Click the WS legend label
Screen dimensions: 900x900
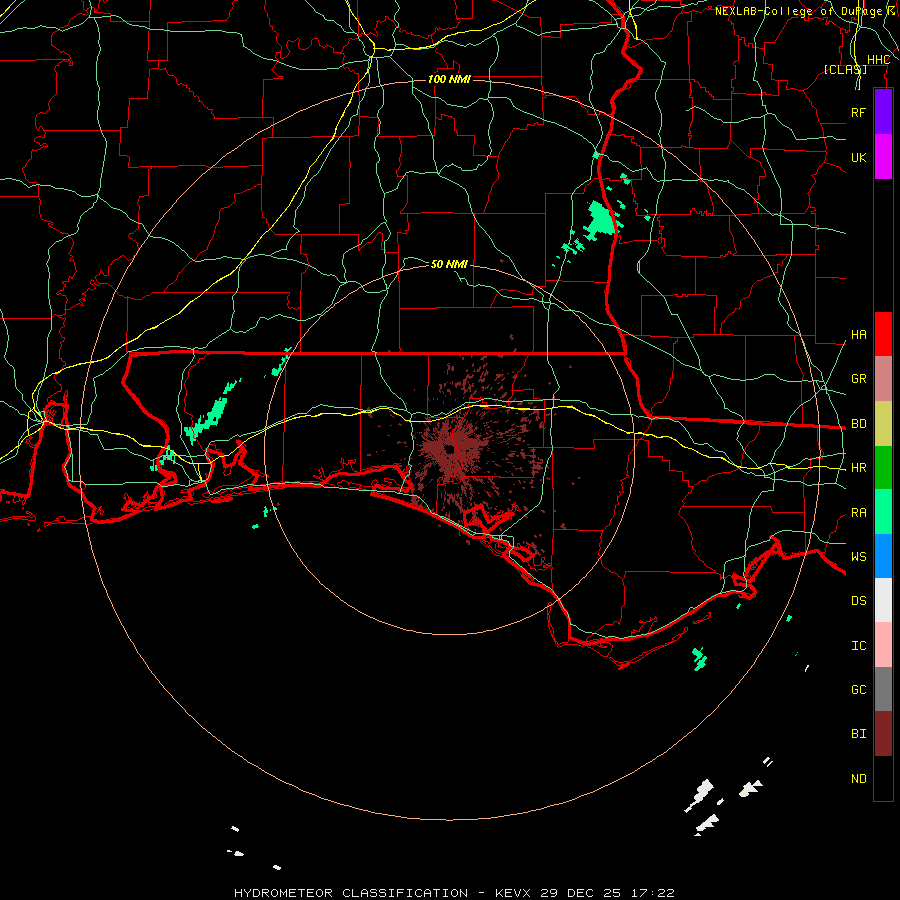point(859,557)
